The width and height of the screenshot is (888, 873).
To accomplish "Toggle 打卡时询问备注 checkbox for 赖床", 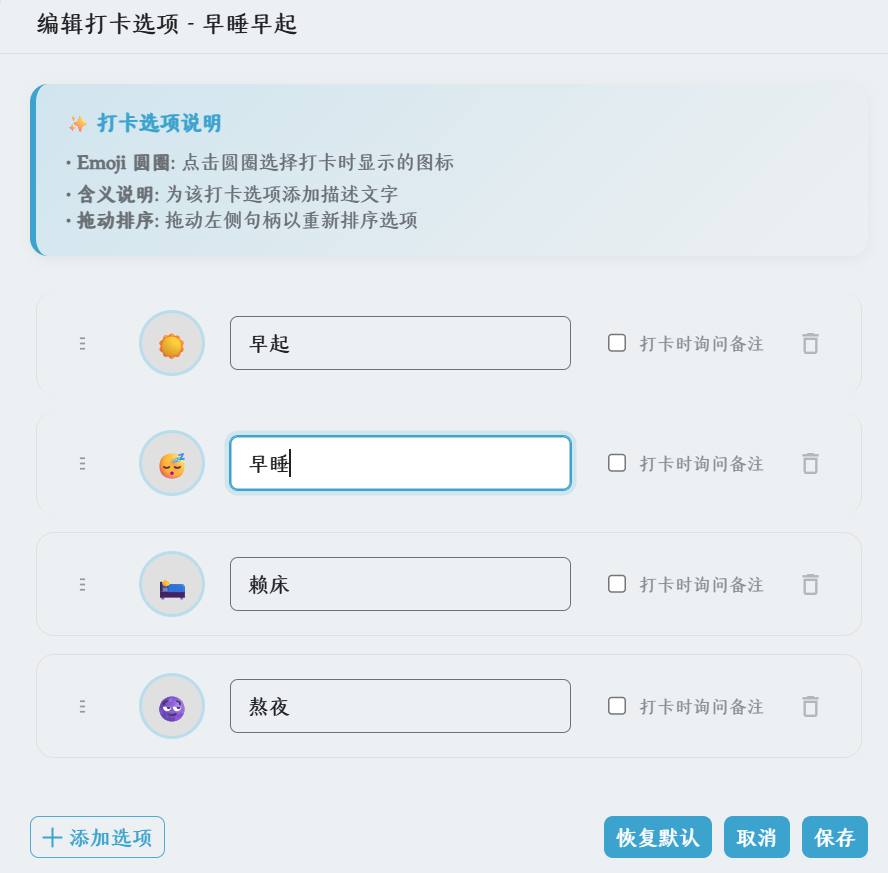I will (x=617, y=584).
